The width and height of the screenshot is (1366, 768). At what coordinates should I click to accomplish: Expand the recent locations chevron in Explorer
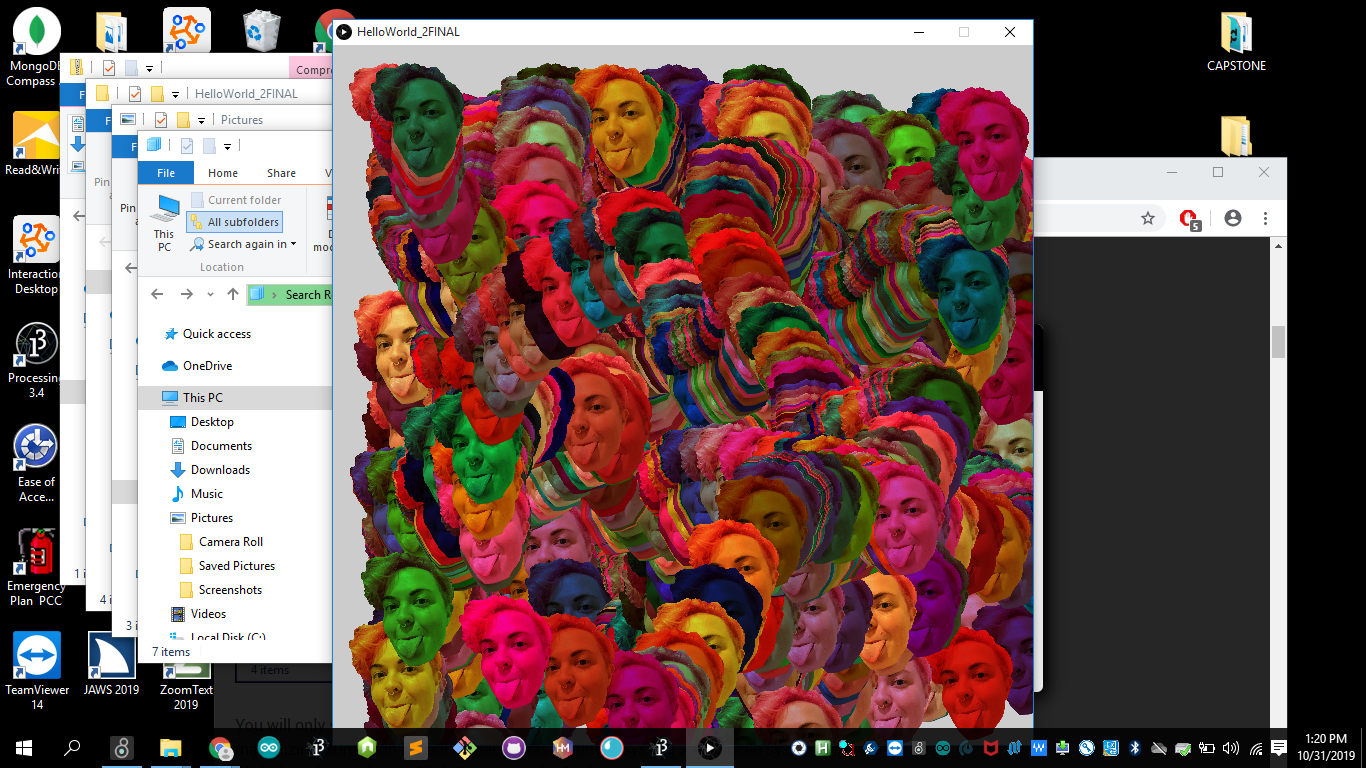(210, 295)
